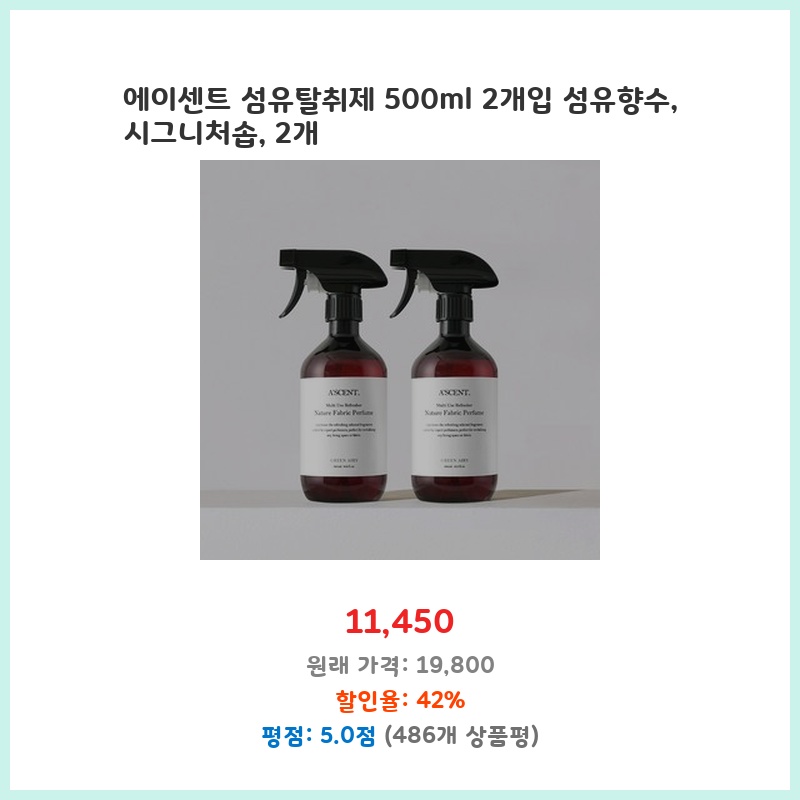Click the GREEN AIRY text on left label
This screenshot has width=800, height=800.
click(344, 460)
